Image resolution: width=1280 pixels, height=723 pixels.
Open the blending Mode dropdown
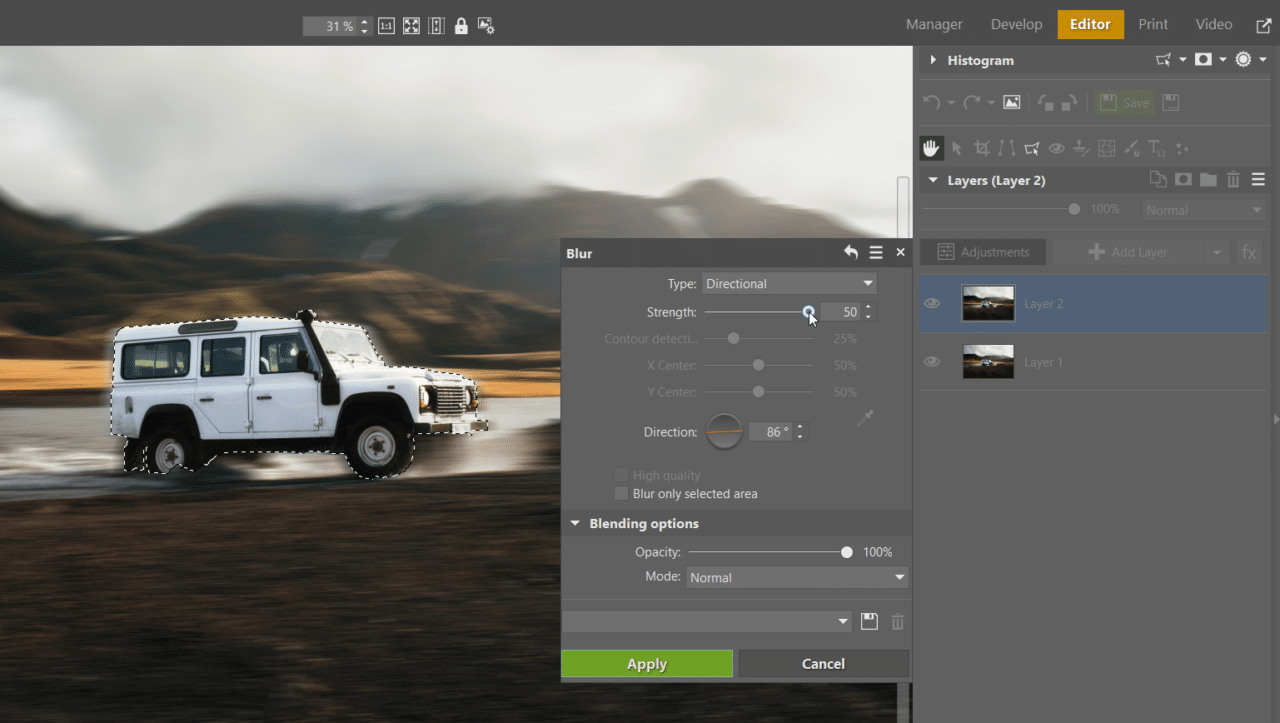[x=796, y=577]
